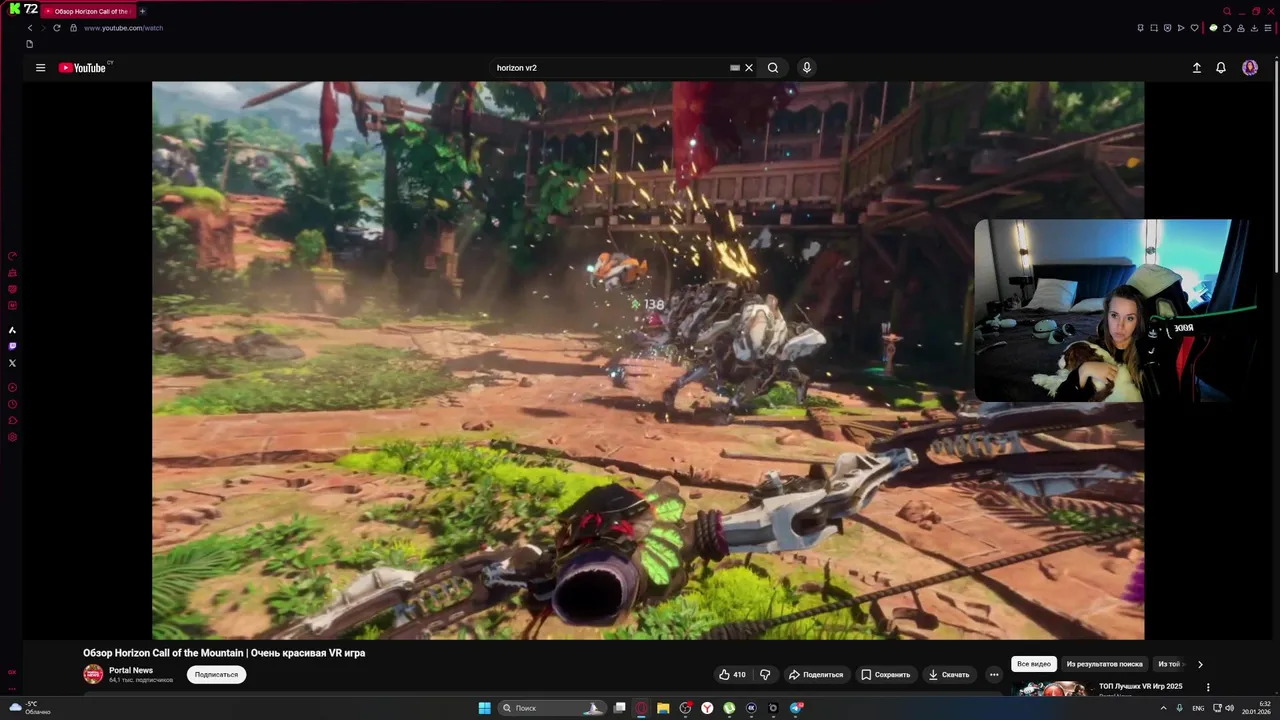Click the Windows taskbar Поиск search box

click(553, 708)
